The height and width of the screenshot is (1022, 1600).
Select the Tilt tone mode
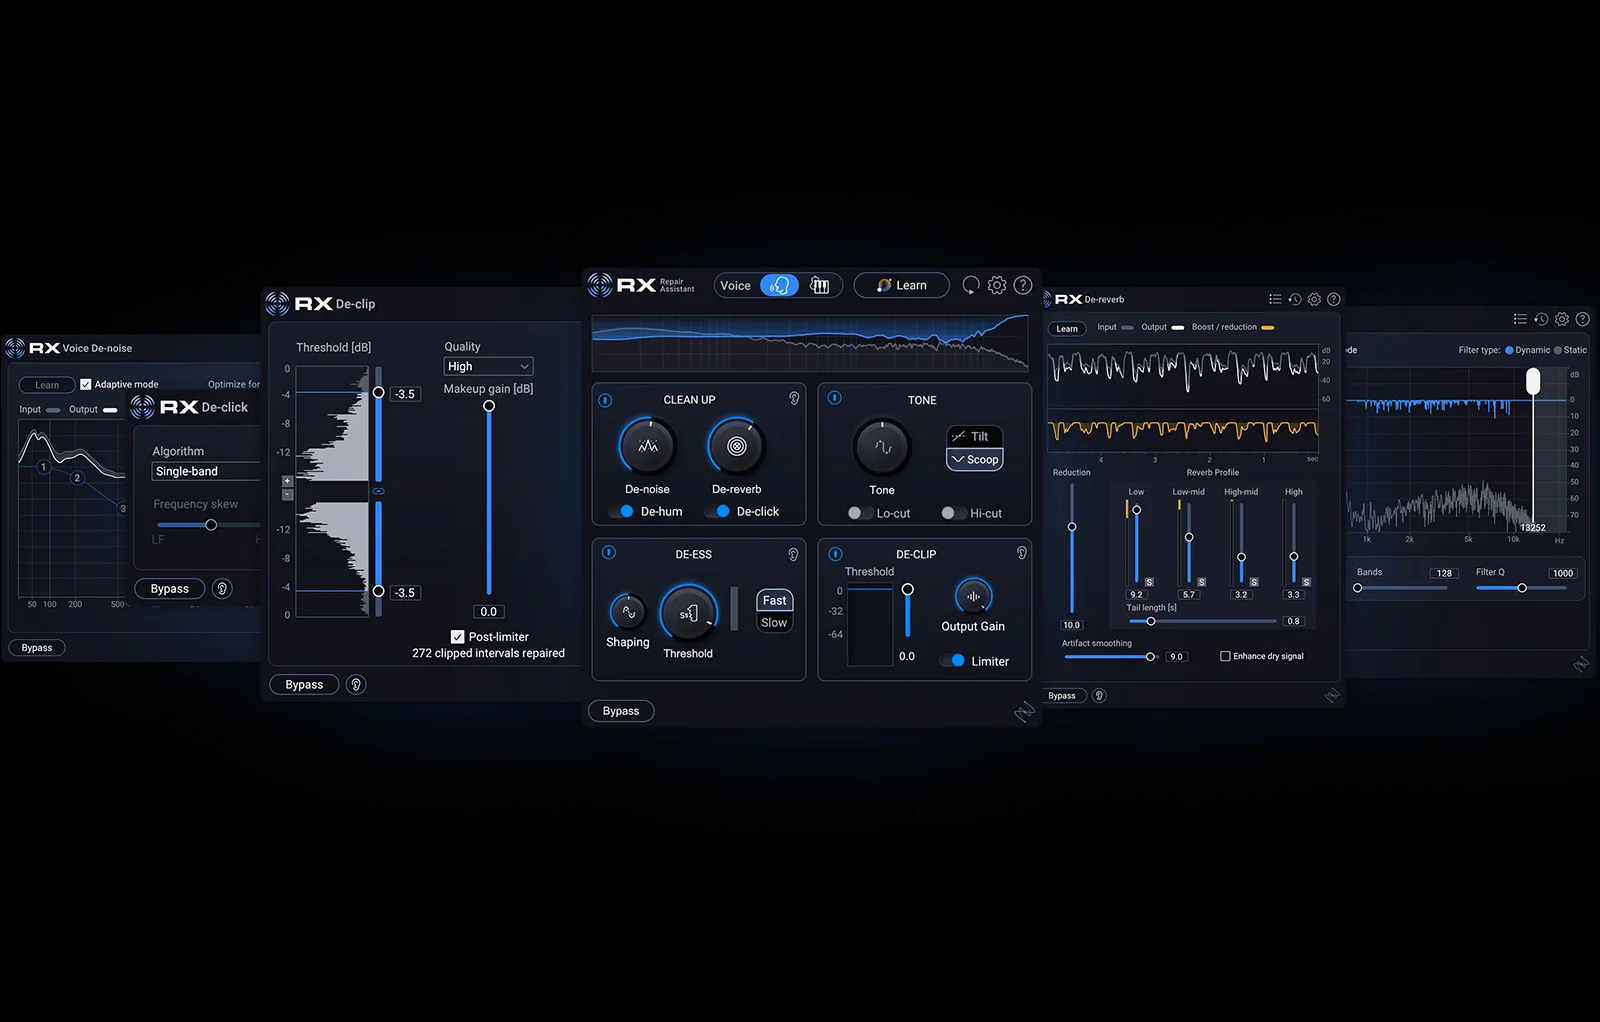975,436
